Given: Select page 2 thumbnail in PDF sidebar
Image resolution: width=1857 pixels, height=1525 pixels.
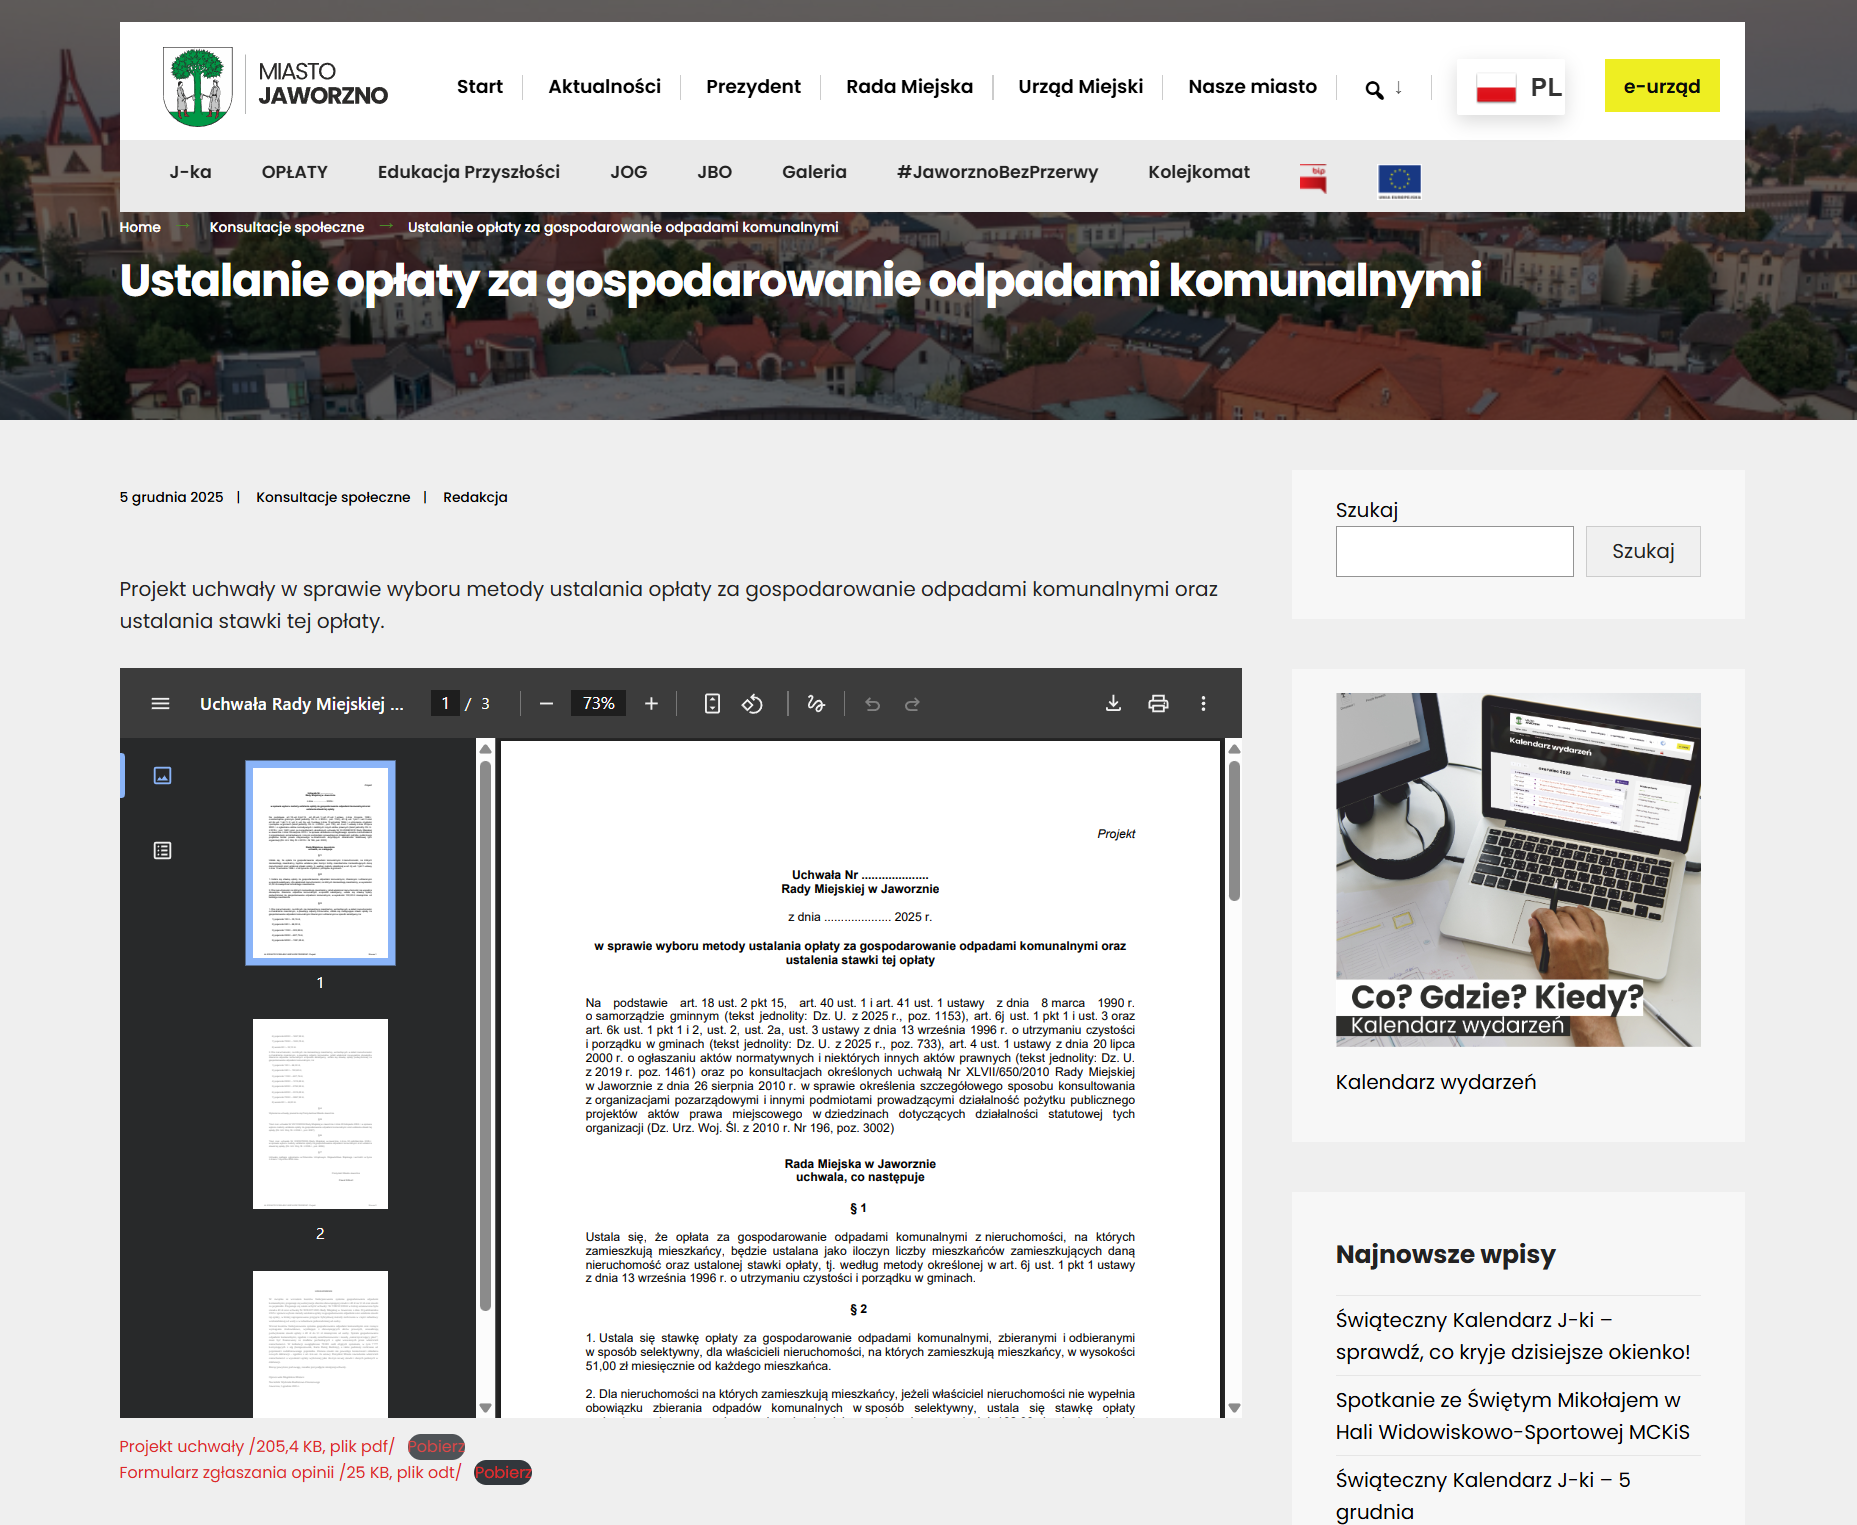Looking at the screenshot, I should [x=320, y=1114].
